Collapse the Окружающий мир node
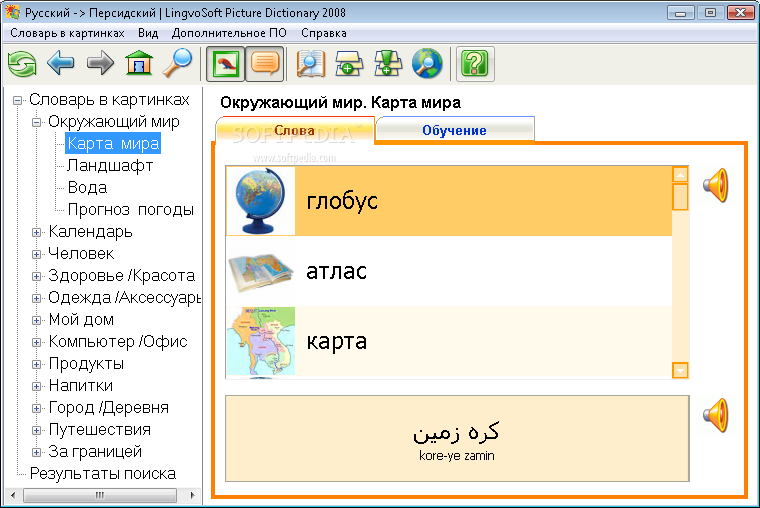This screenshot has height=508, width=760. pos(36,122)
